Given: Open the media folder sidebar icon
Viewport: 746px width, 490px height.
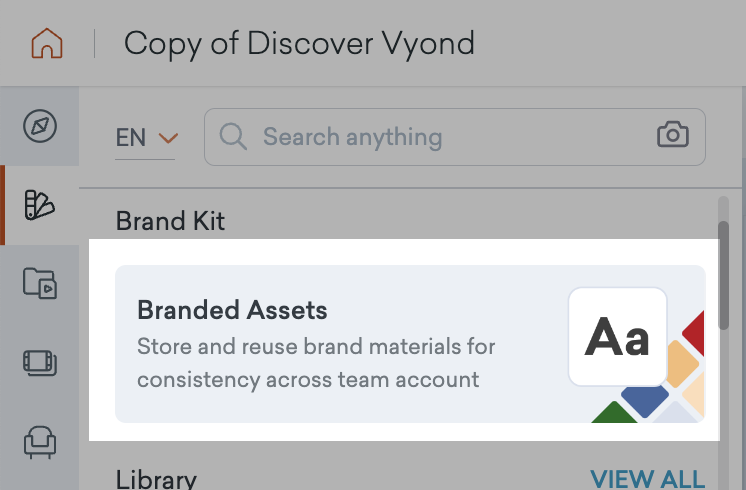Looking at the screenshot, I should pyautogui.click(x=40, y=284).
